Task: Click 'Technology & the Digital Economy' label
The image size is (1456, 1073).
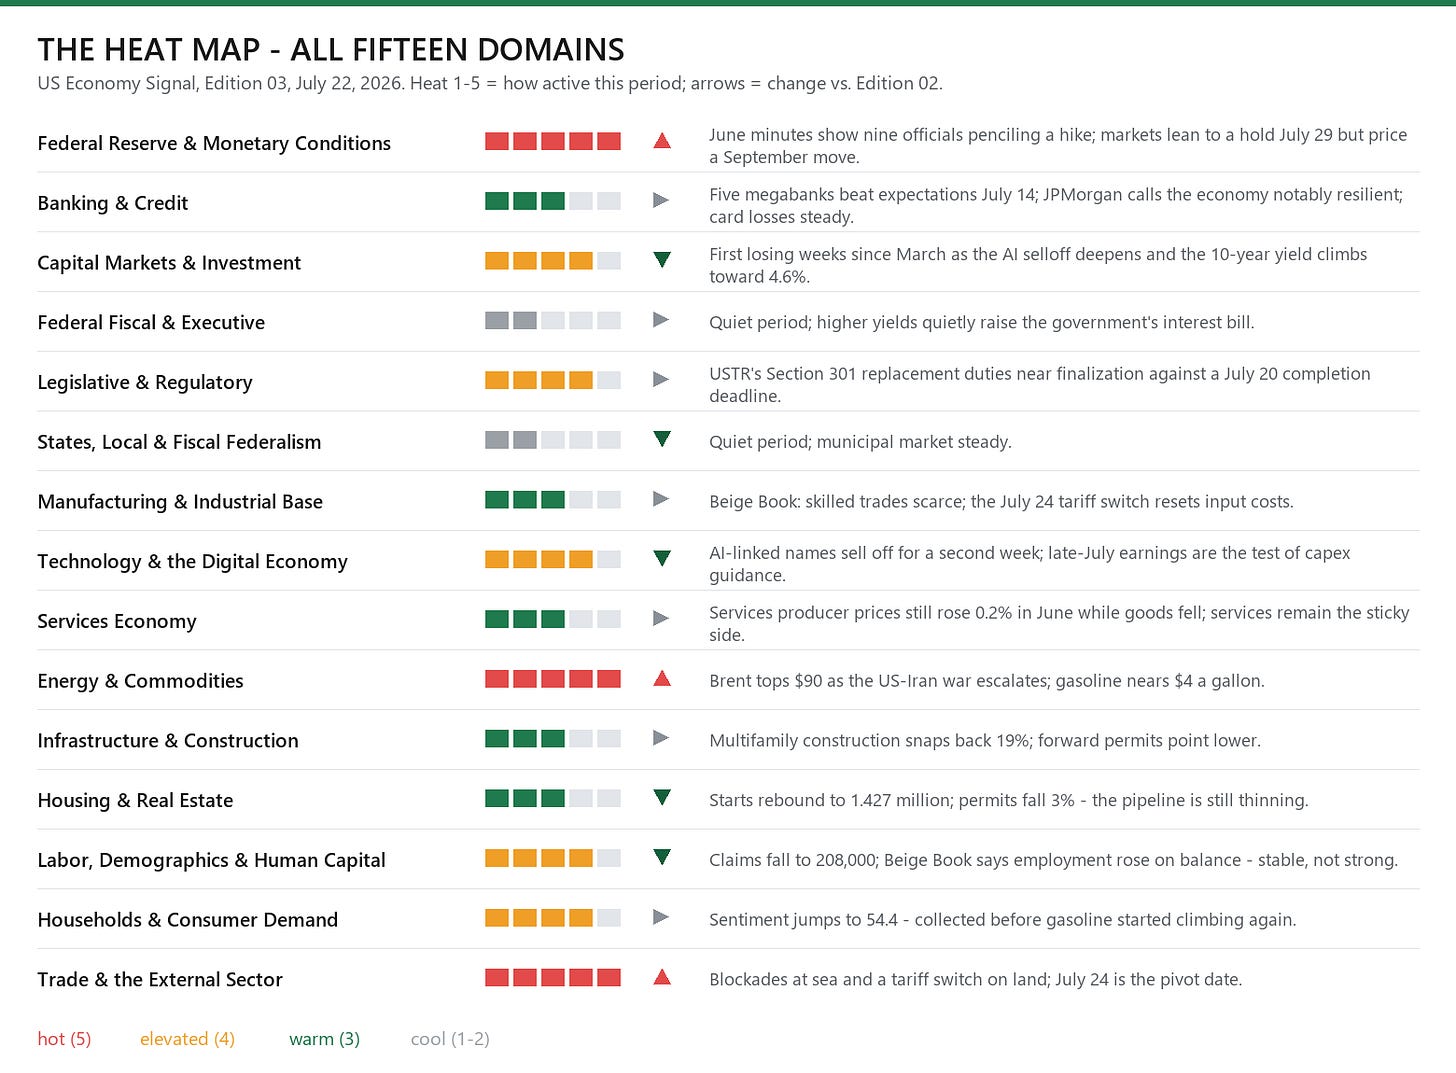Action: [192, 562]
